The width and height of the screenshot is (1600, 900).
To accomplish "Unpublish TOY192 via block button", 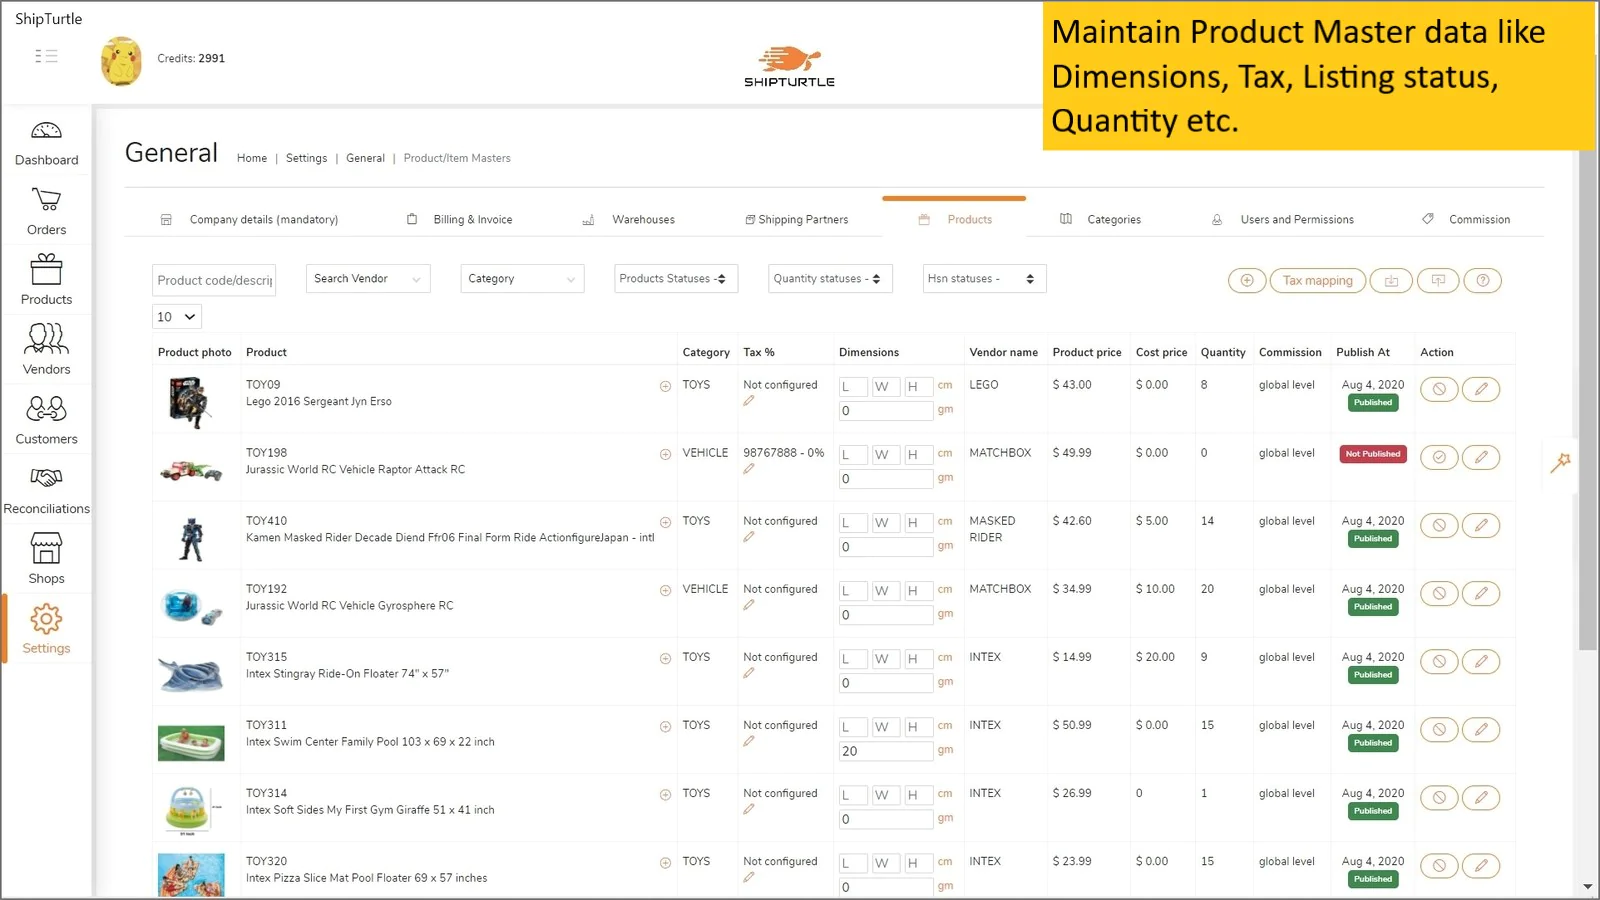I will [x=1439, y=593].
